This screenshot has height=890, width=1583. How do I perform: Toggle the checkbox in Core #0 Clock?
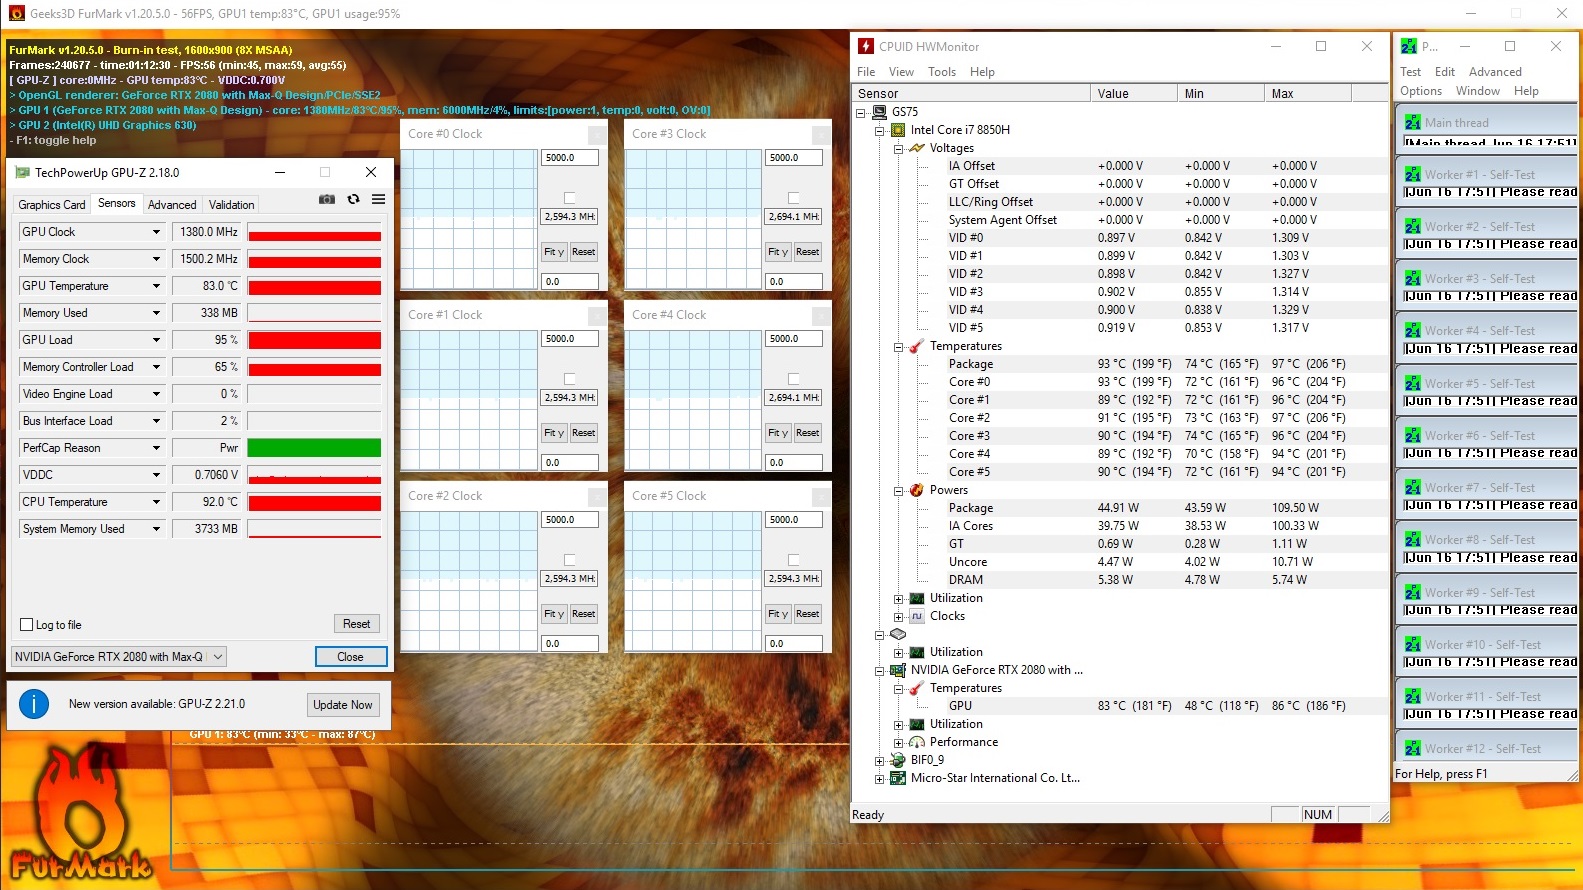[x=569, y=198]
